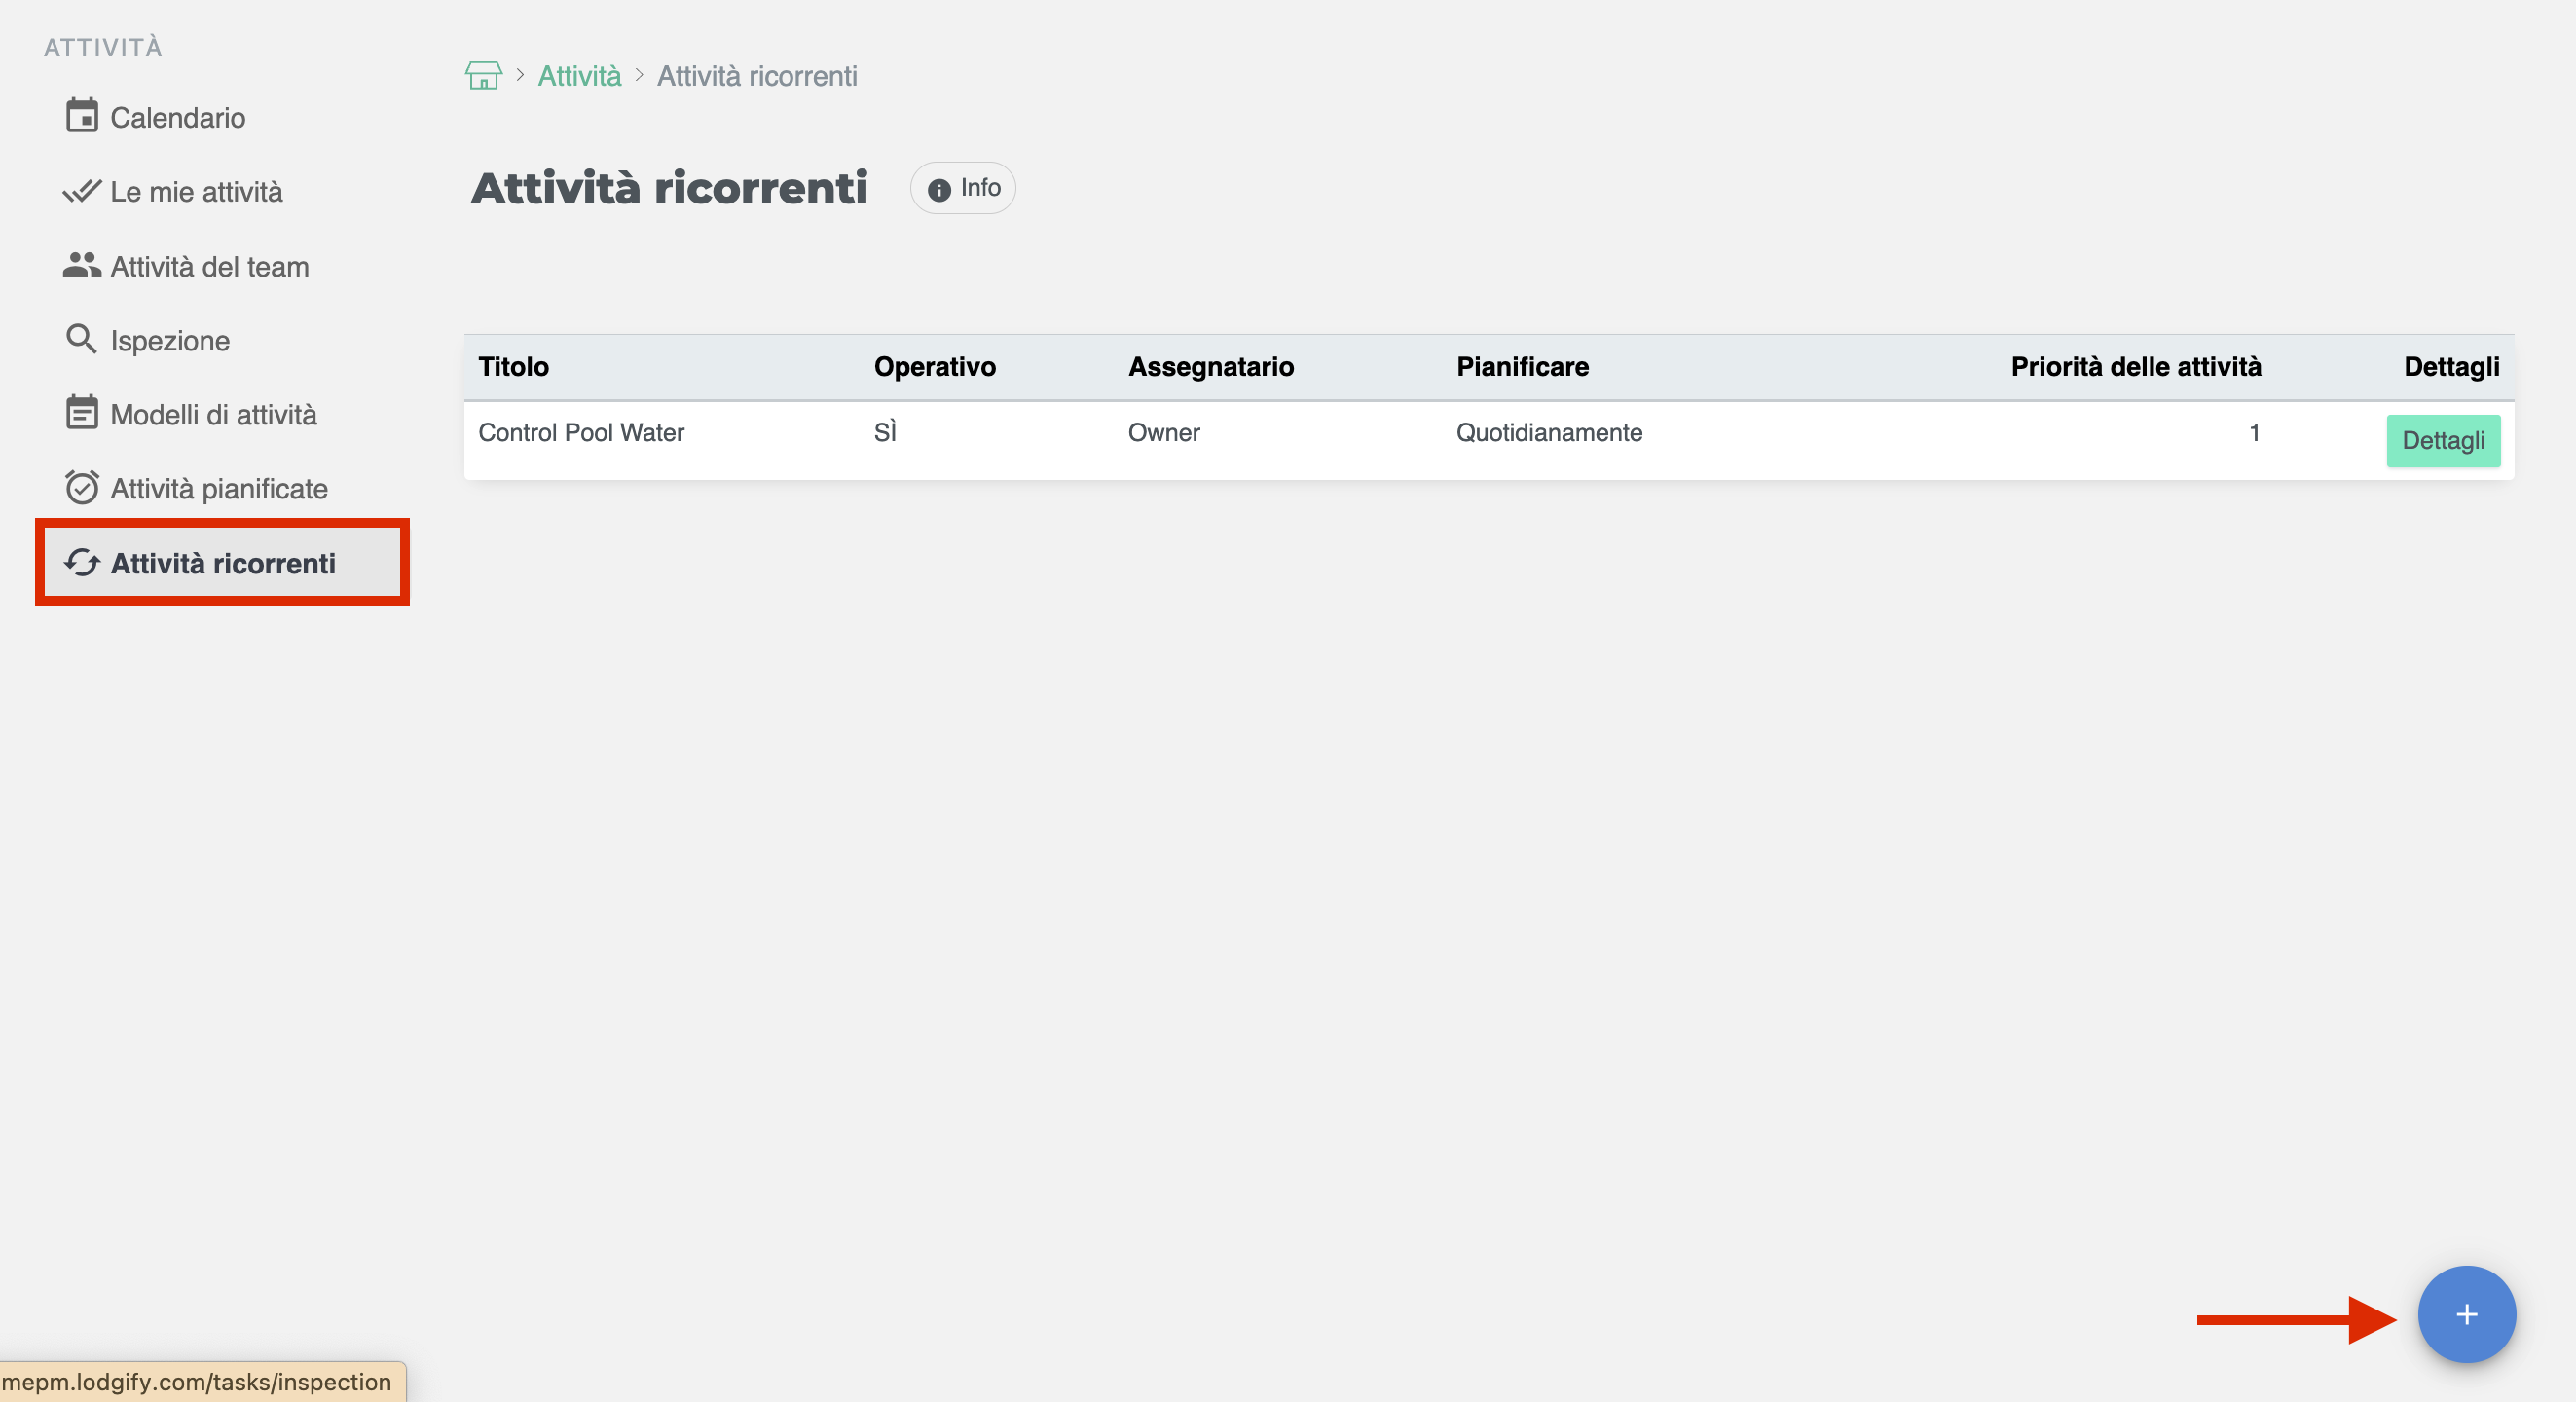2576x1402 pixels.
Task: Click the people icon for Attività del team
Action: pyautogui.click(x=82, y=265)
